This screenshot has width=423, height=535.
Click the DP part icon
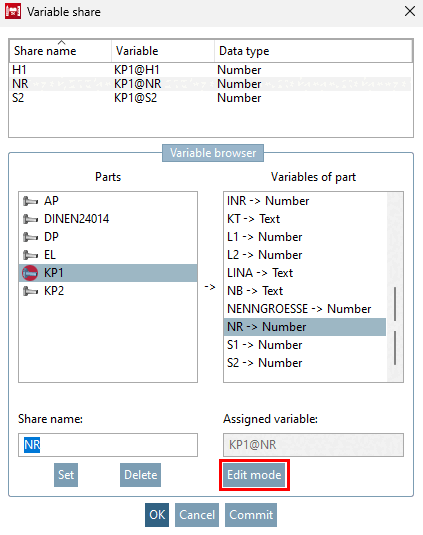pos(30,237)
